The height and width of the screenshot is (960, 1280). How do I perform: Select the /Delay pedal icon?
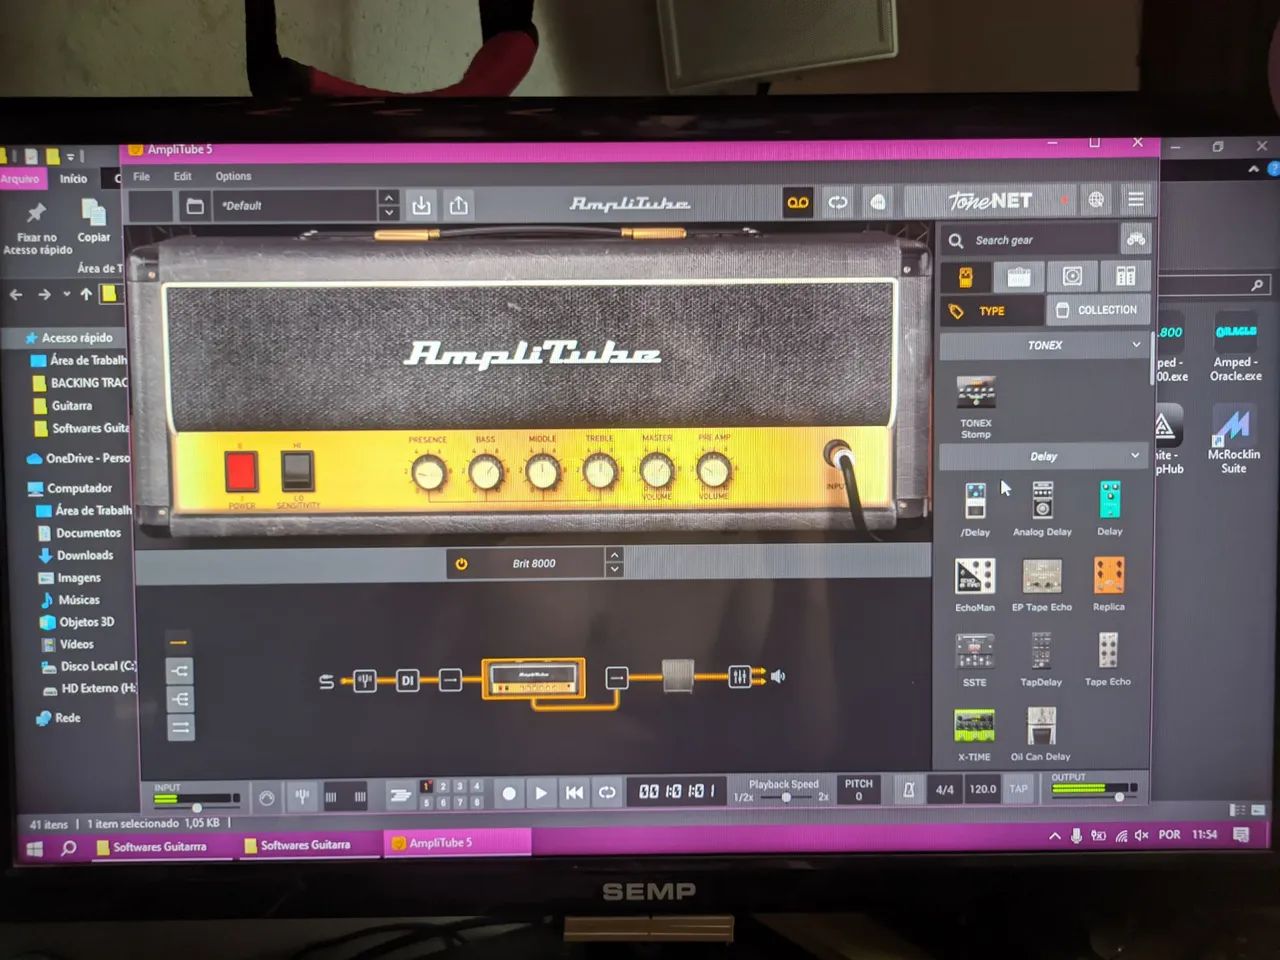[x=975, y=501]
